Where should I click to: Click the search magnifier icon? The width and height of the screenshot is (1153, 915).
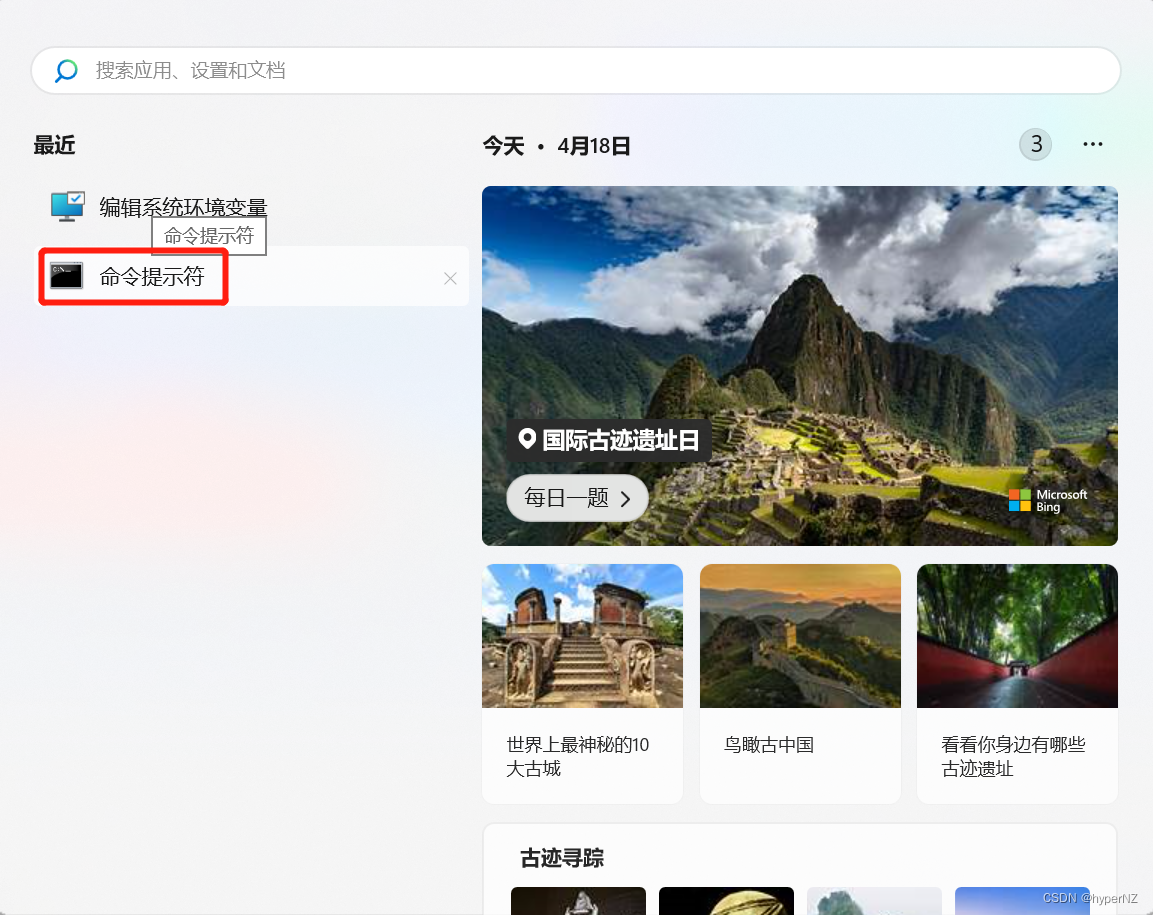pyautogui.click(x=66, y=71)
